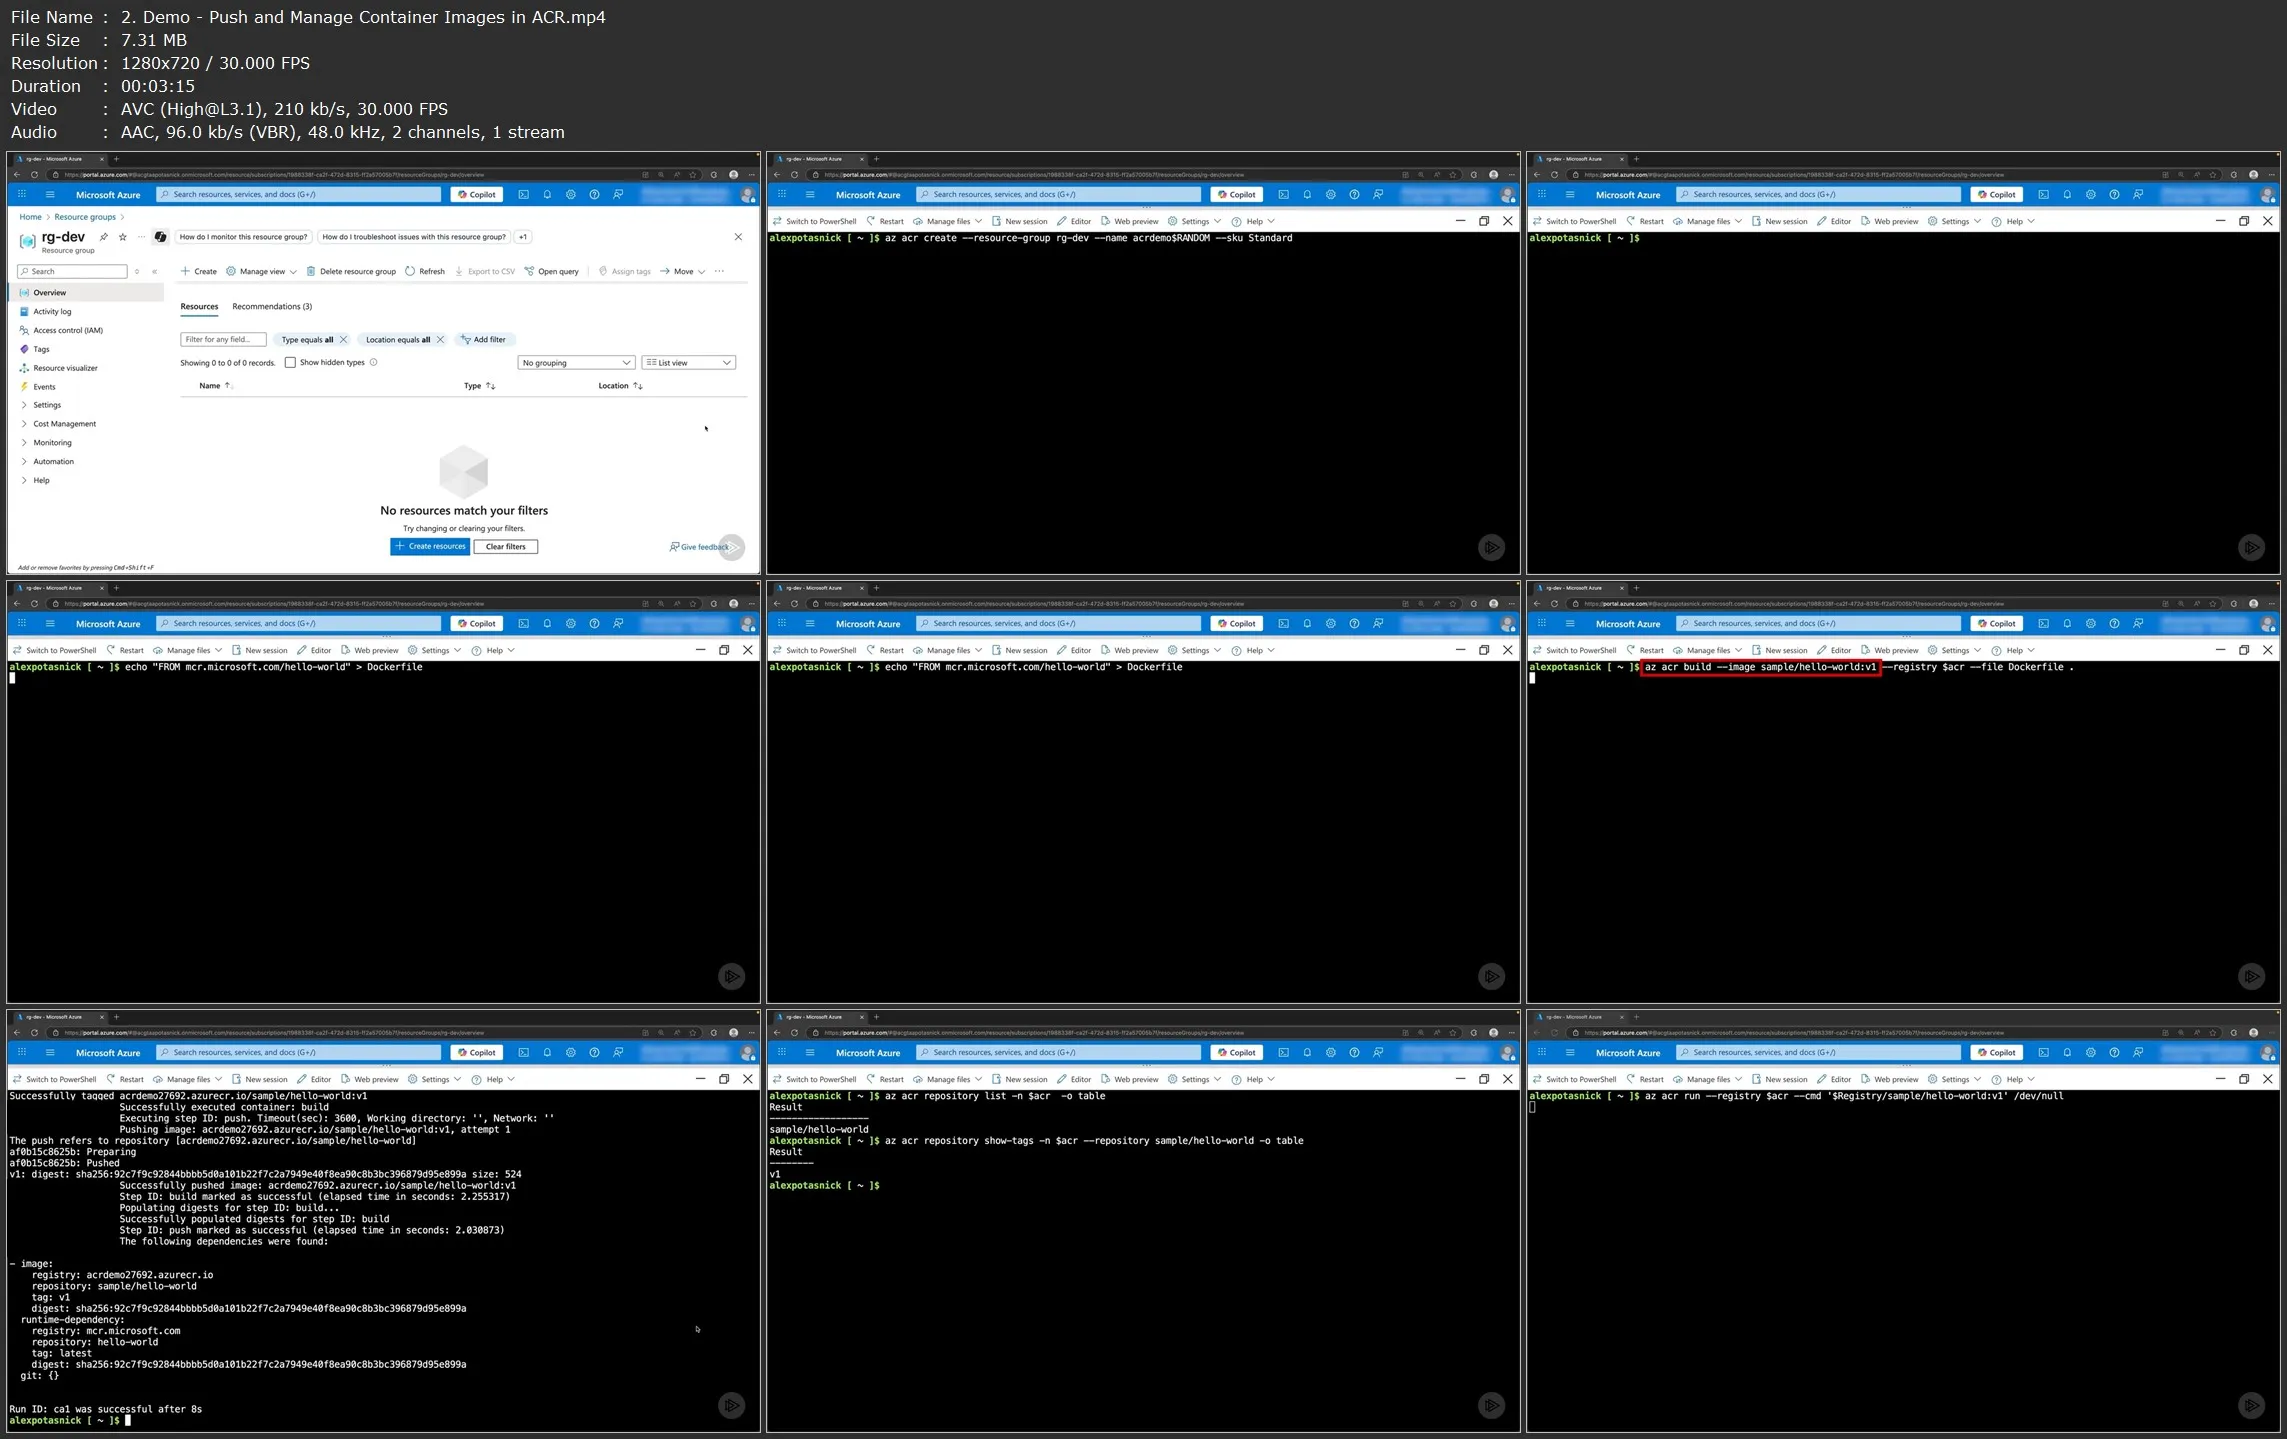Open Activity log in the rg-dev sidebar
Viewport: 2287px width, 1439px height.
coord(52,311)
